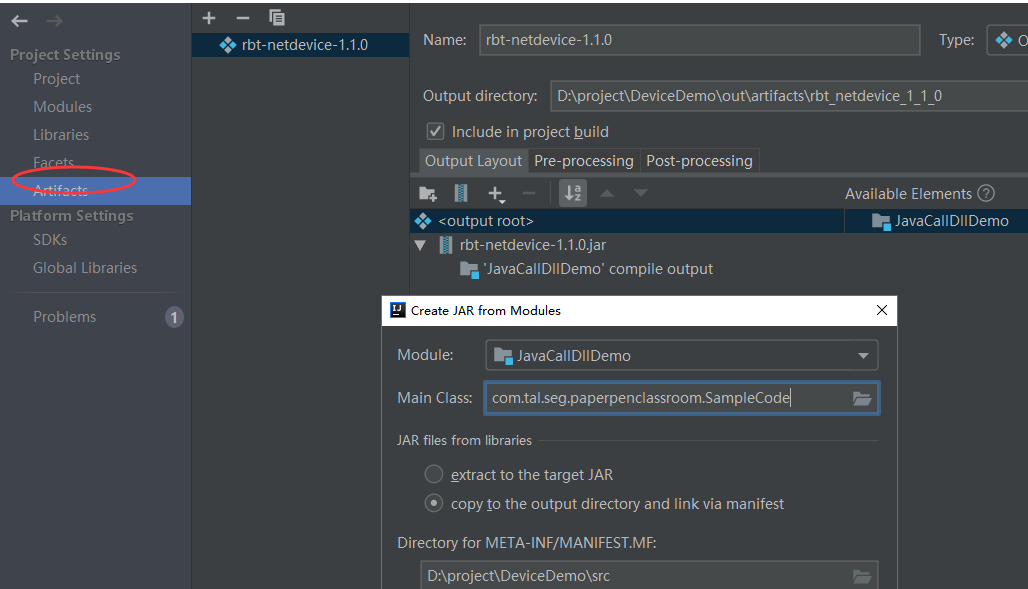Toggle Include in project build checkbox

pos(435,132)
